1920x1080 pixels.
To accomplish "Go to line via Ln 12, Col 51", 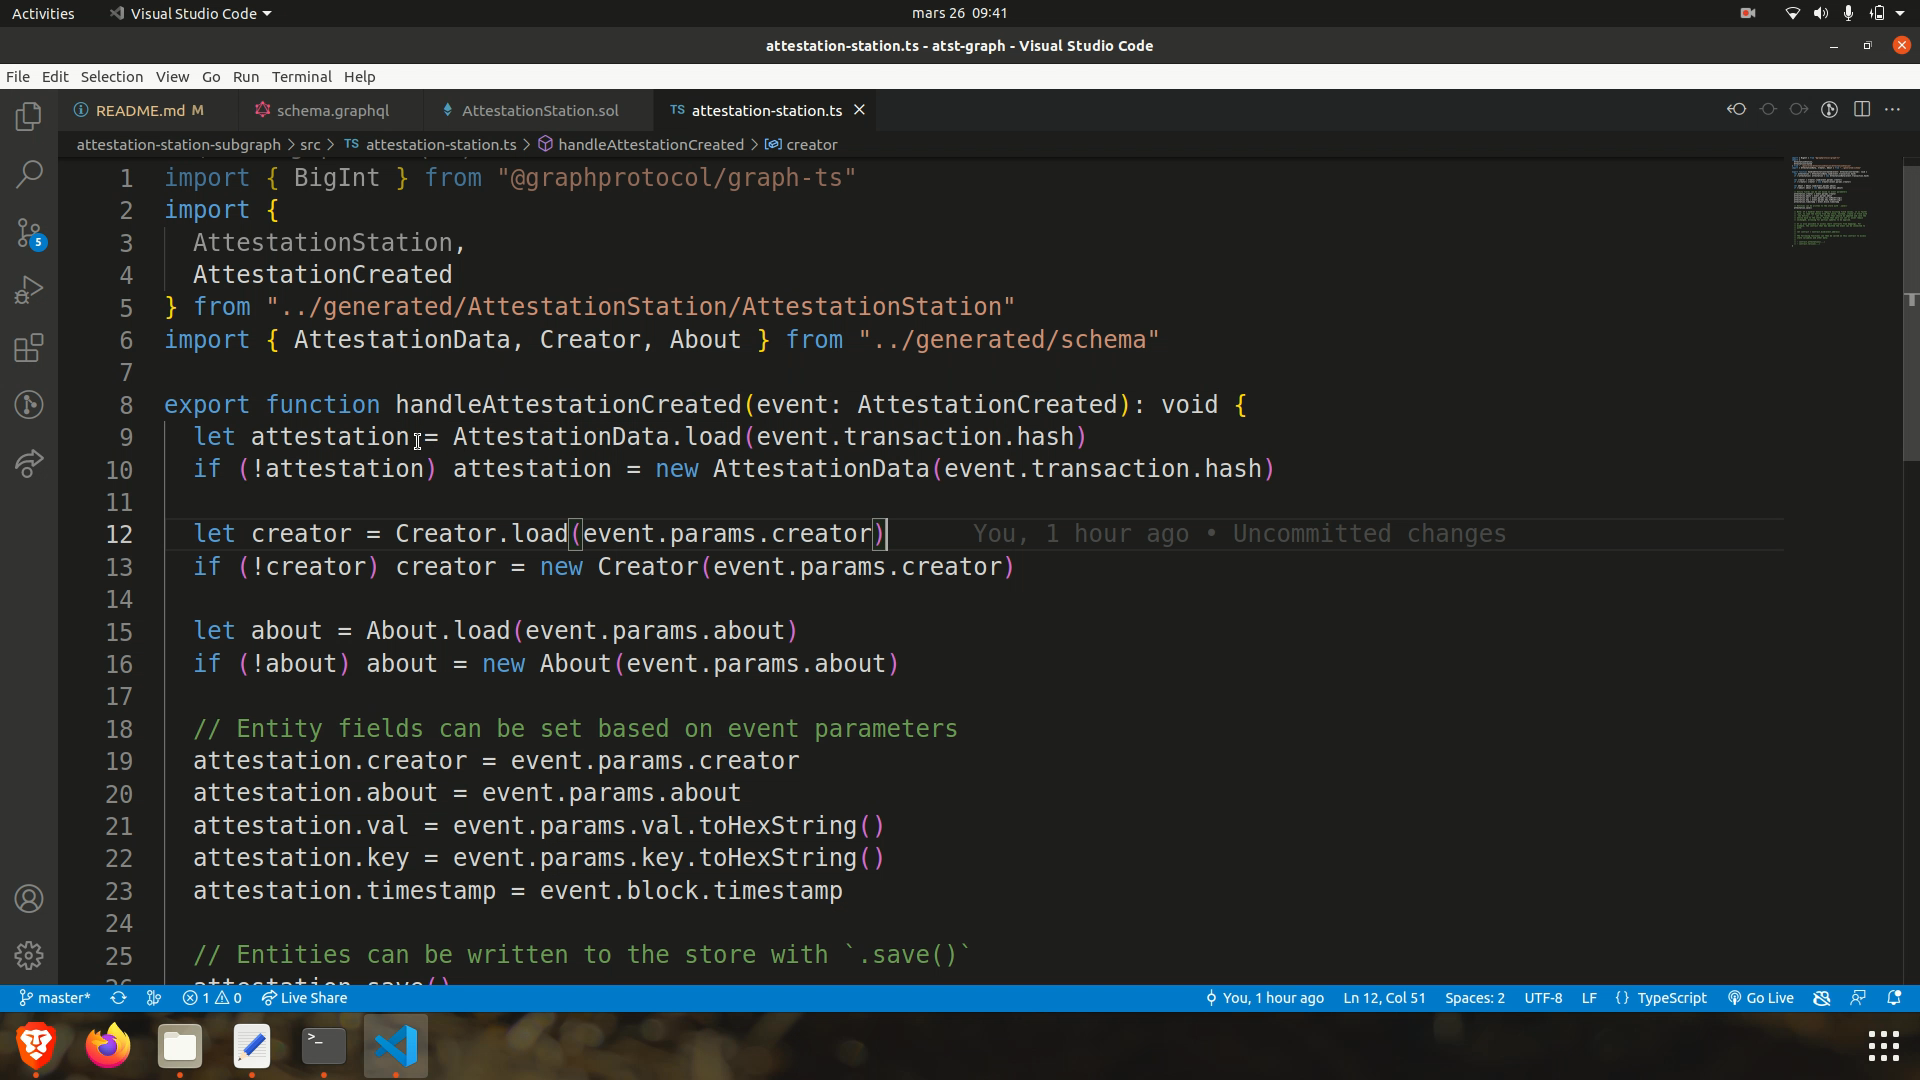I will point(1384,998).
